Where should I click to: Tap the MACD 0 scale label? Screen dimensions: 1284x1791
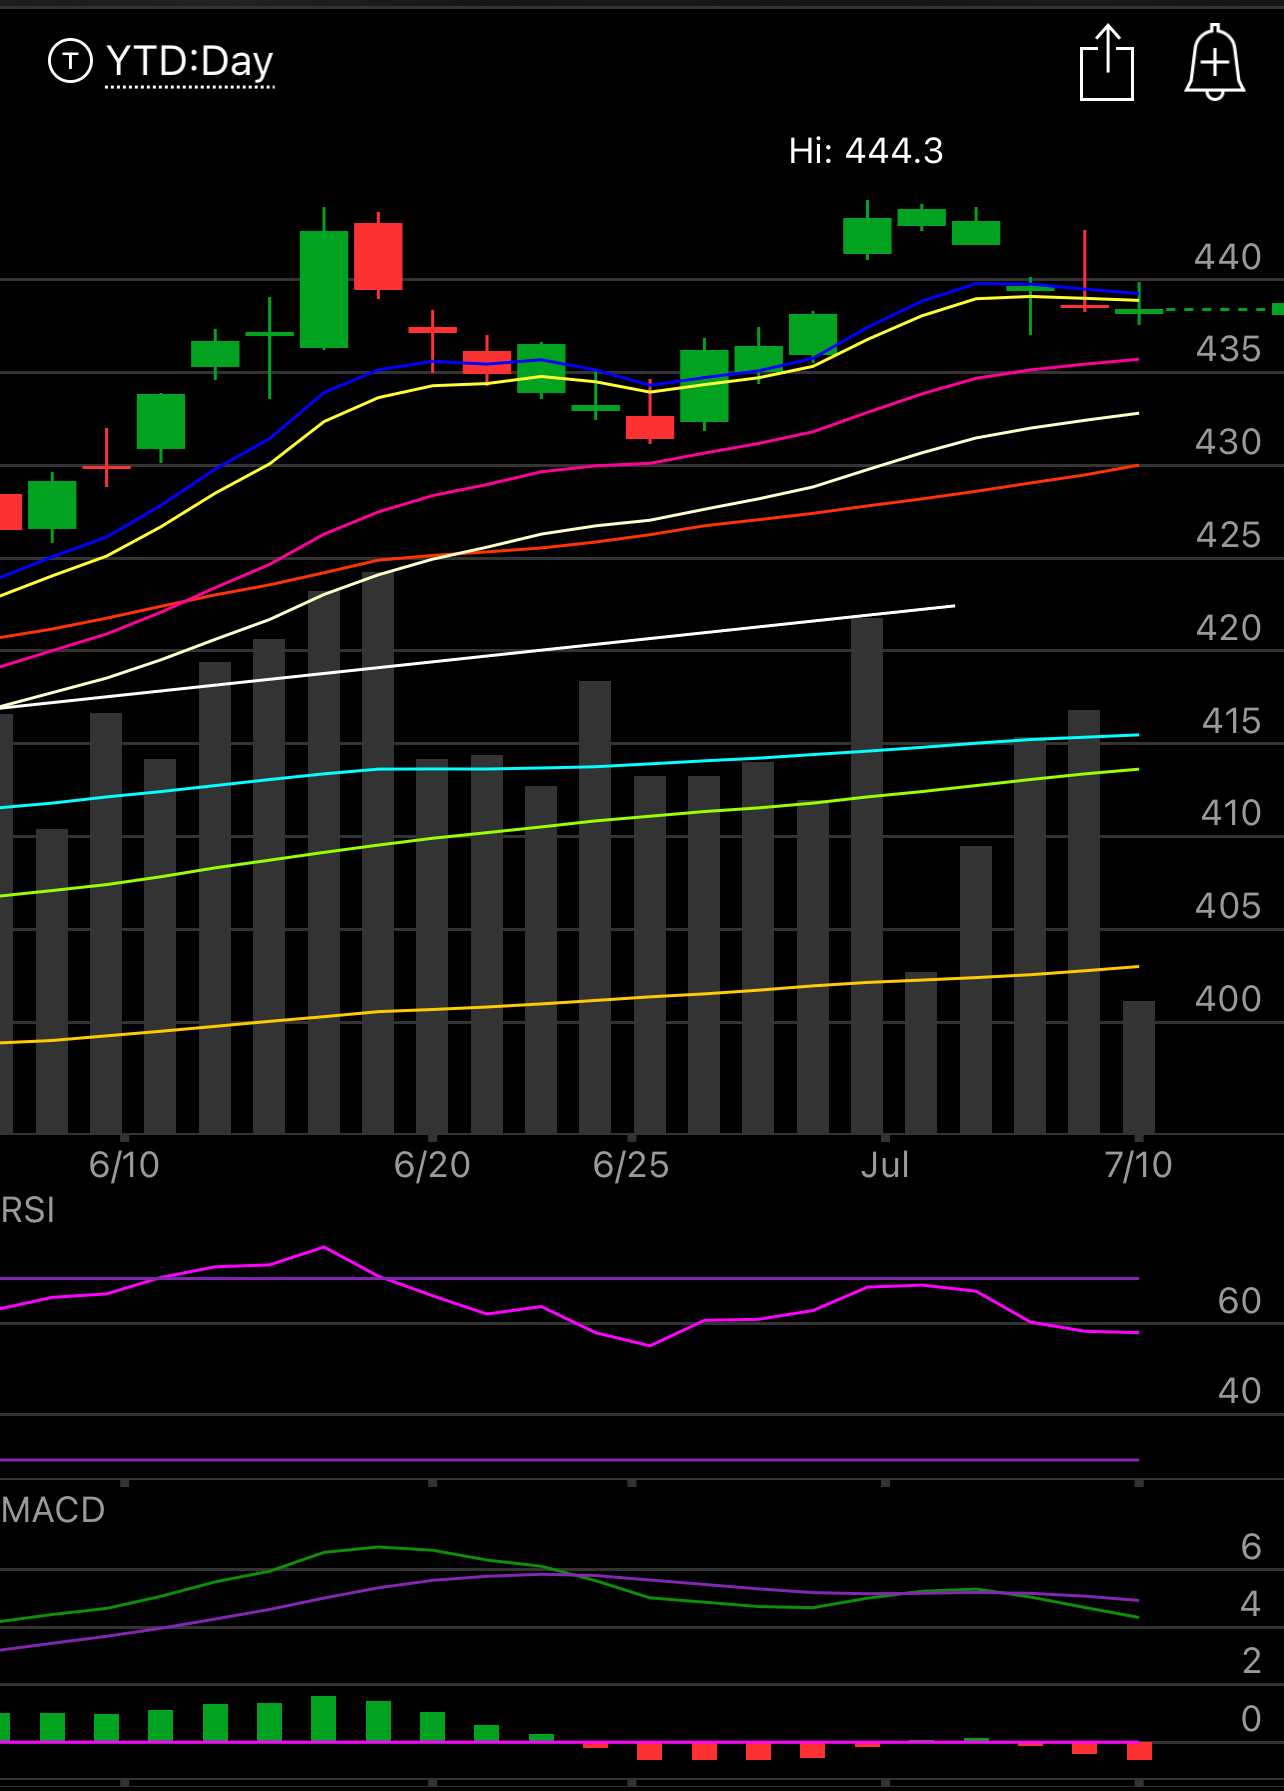pyautogui.click(x=1251, y=1719)
